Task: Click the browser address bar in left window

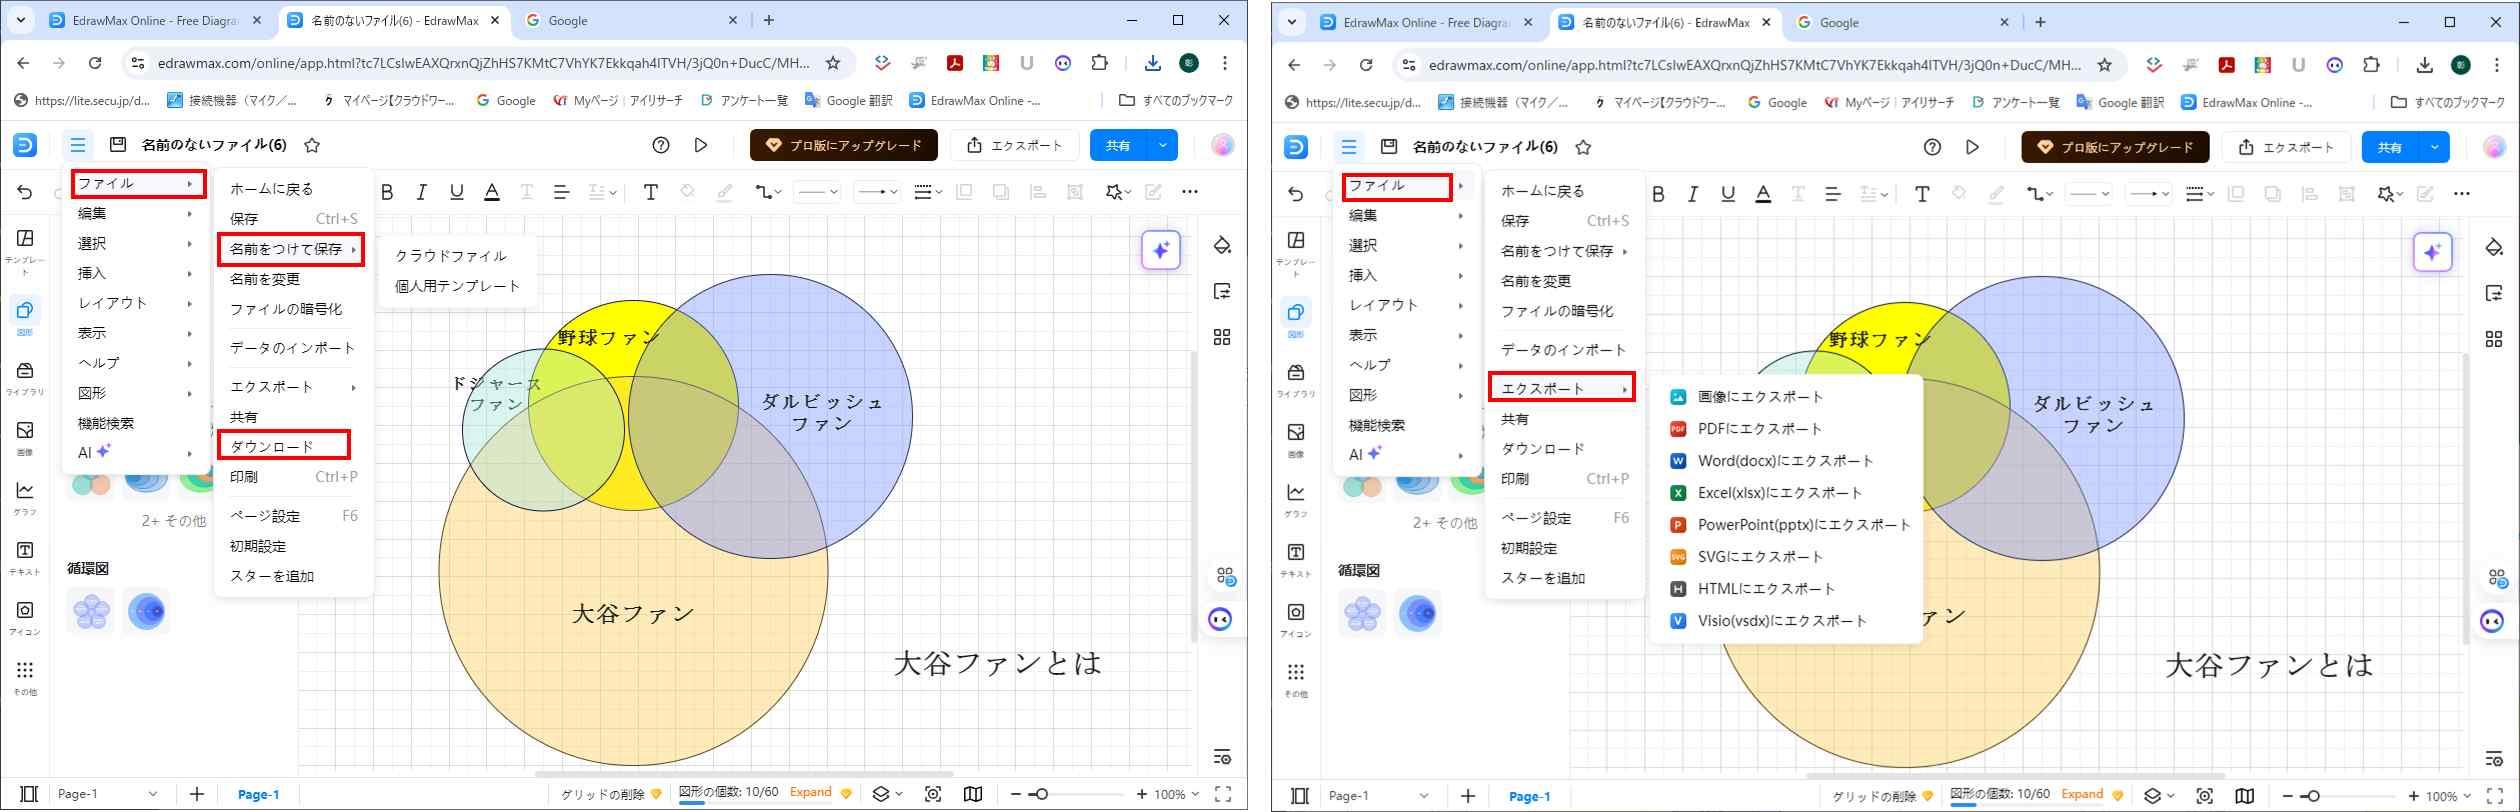Action: coord(483,63)
